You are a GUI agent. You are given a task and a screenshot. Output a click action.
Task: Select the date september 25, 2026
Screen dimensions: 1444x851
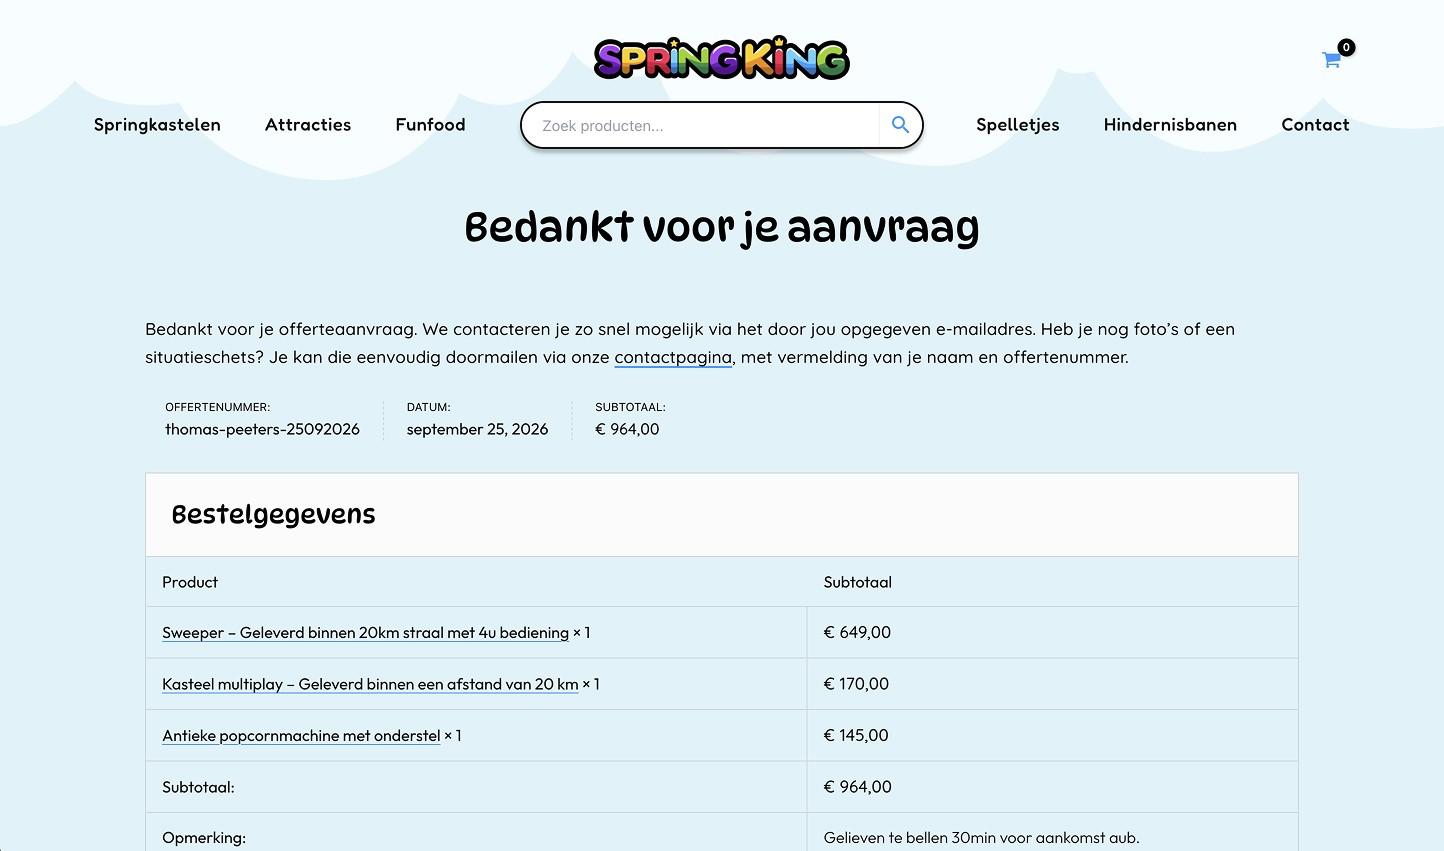click(477, 429)
